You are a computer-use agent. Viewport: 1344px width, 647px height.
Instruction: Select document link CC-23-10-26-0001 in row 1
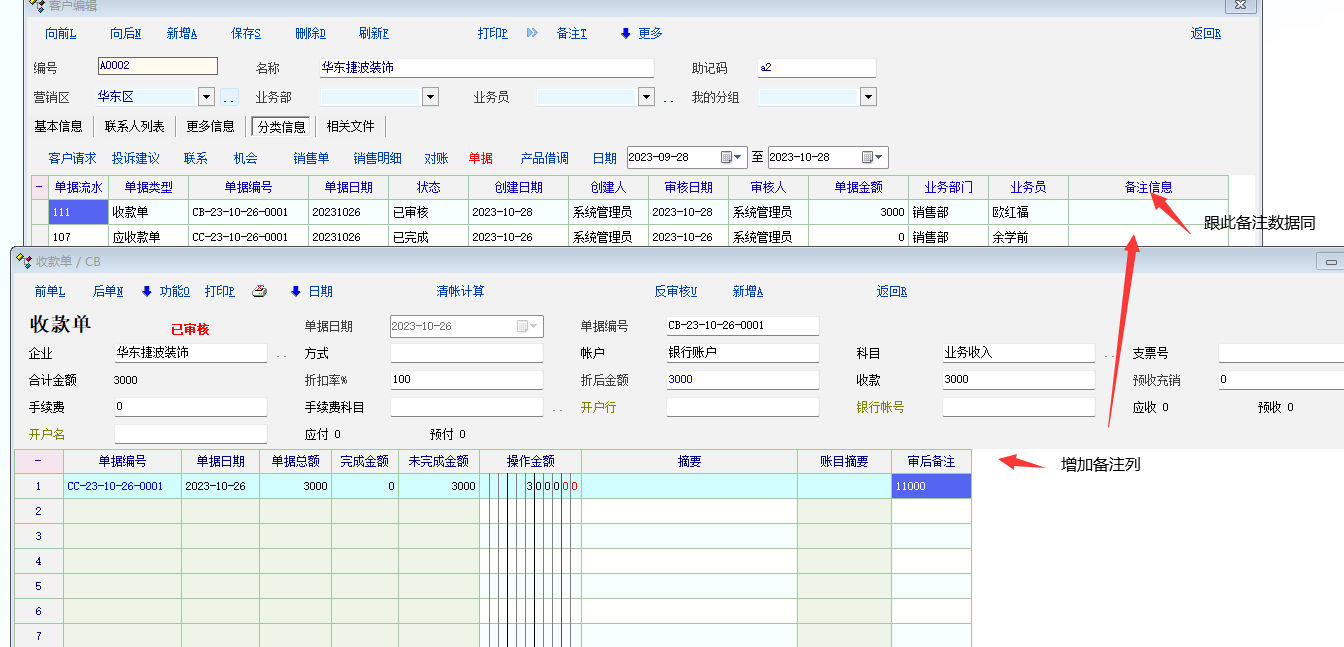(115, 486)
